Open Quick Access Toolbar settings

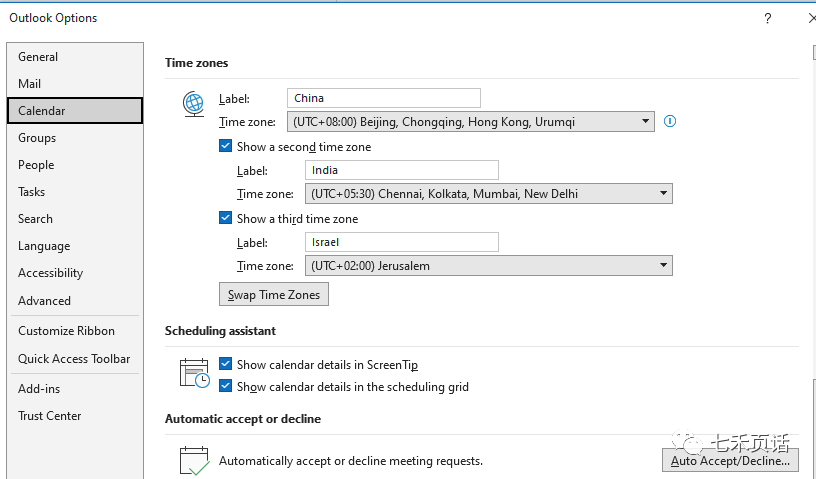75,359
